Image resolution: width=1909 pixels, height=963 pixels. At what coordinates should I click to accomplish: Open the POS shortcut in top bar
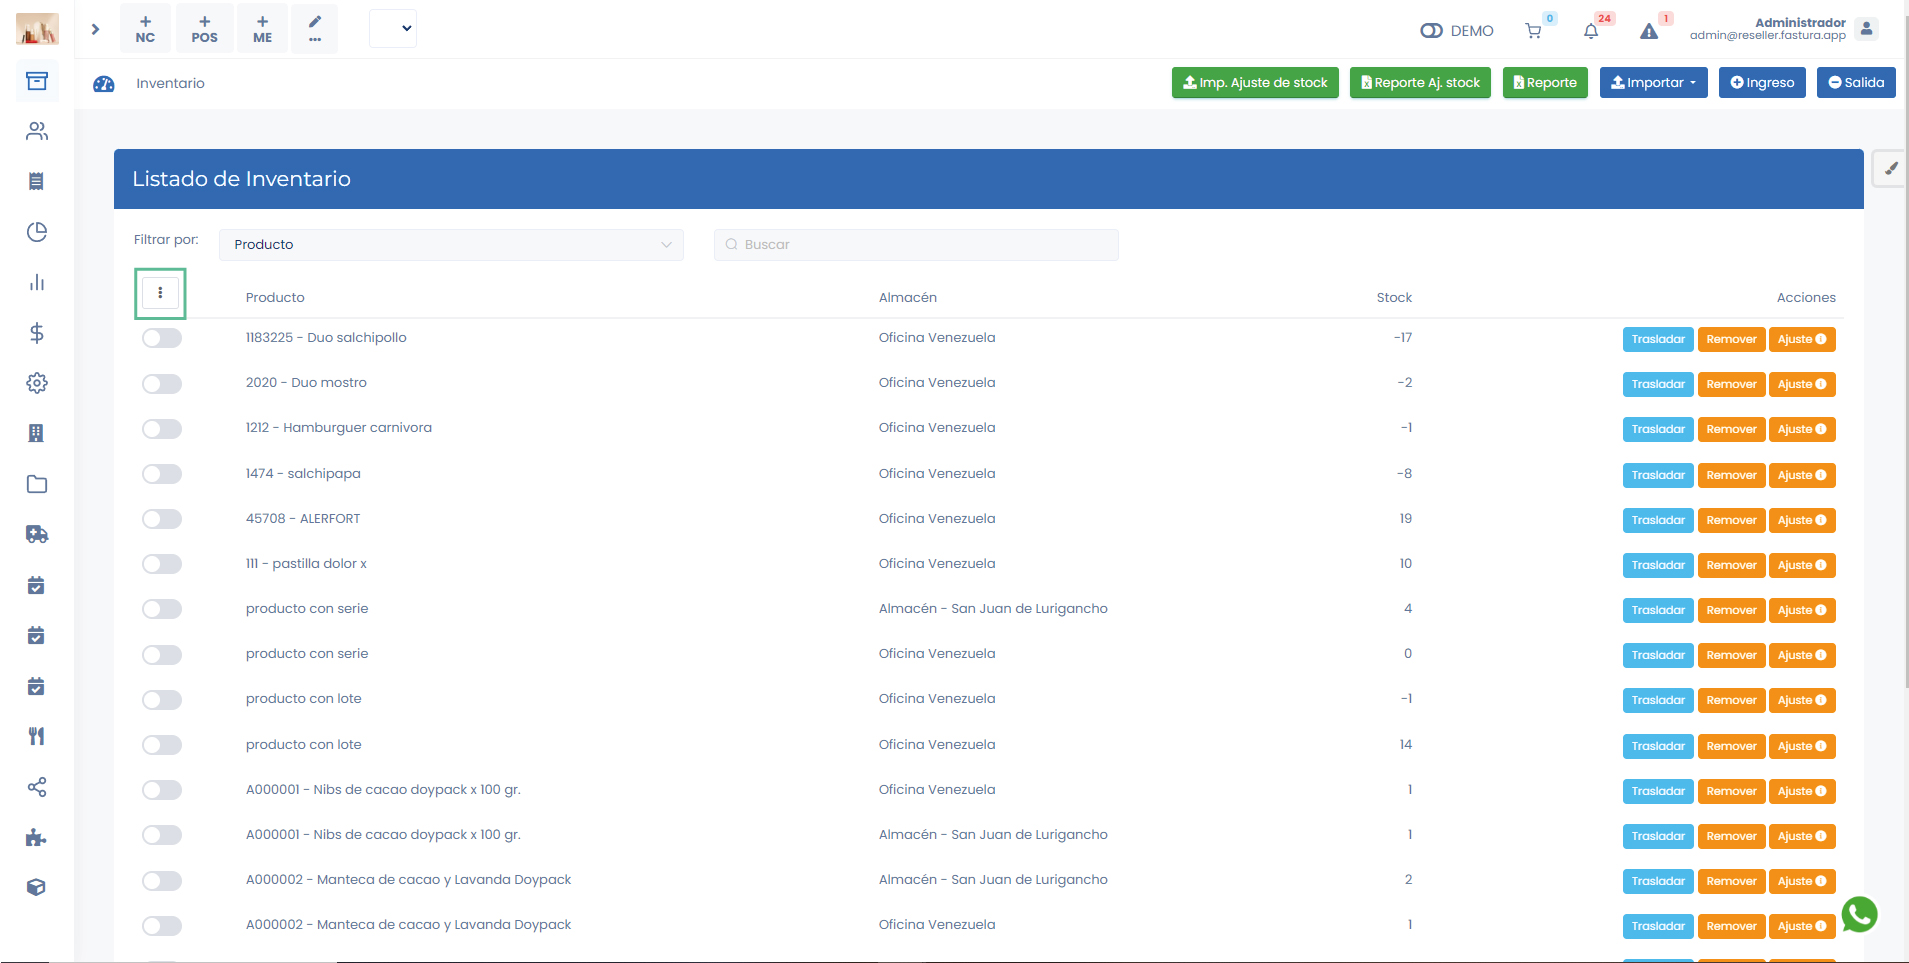[204, 28]
